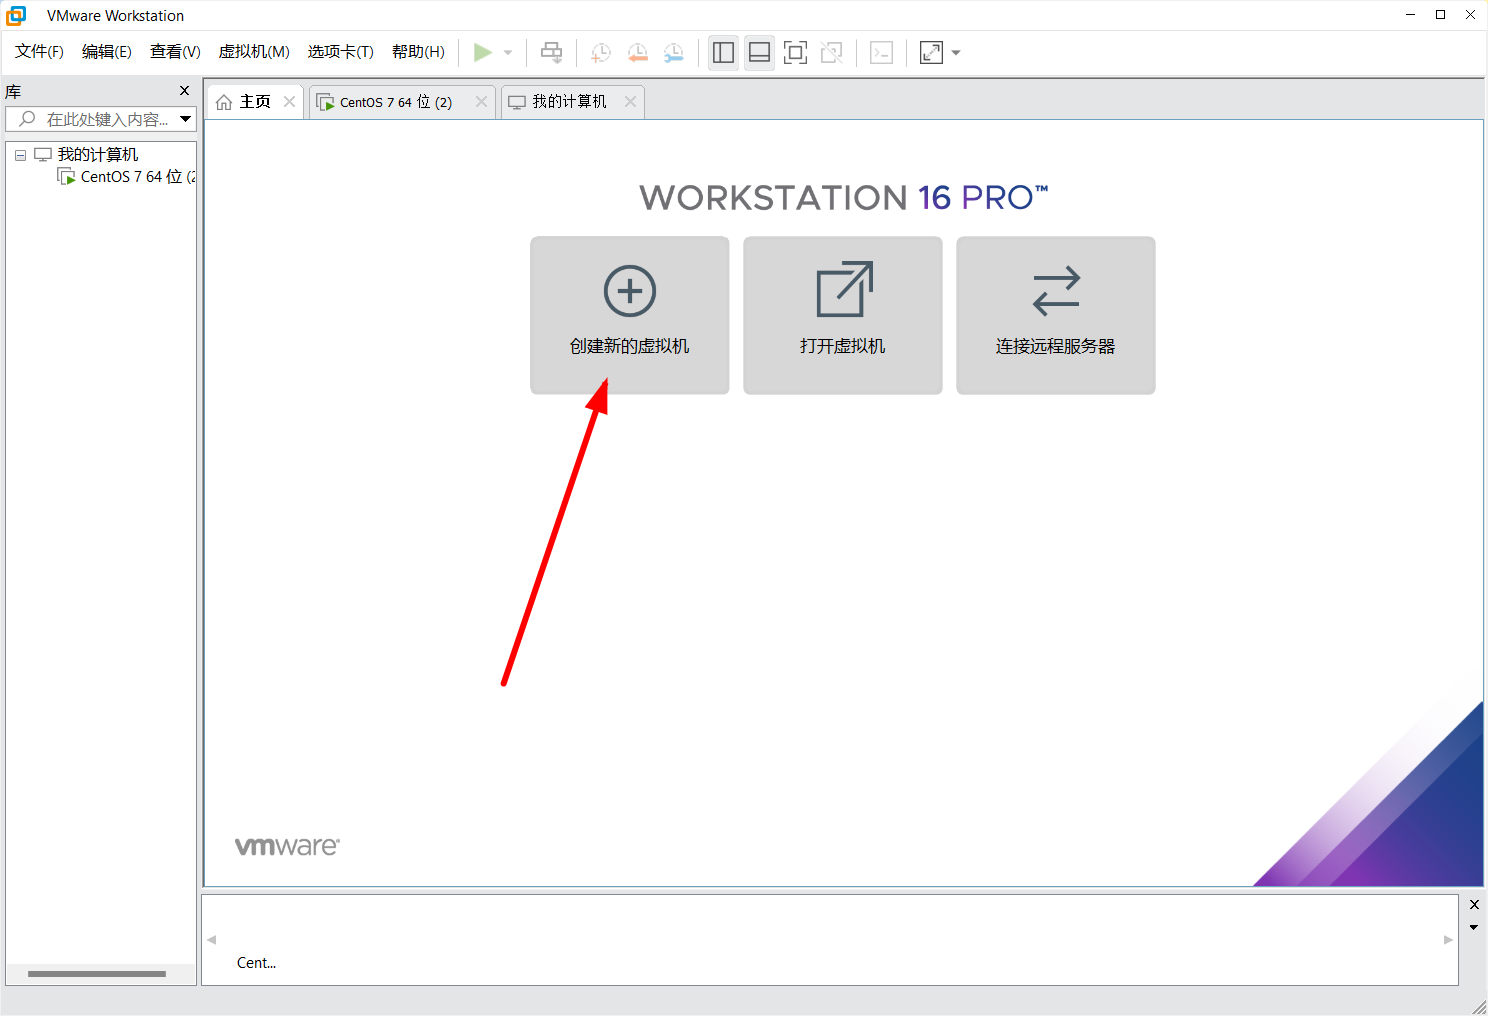The image size is (1488, 1016).
Task: Open the 帮助(H) menu
Action: [418, 52]
